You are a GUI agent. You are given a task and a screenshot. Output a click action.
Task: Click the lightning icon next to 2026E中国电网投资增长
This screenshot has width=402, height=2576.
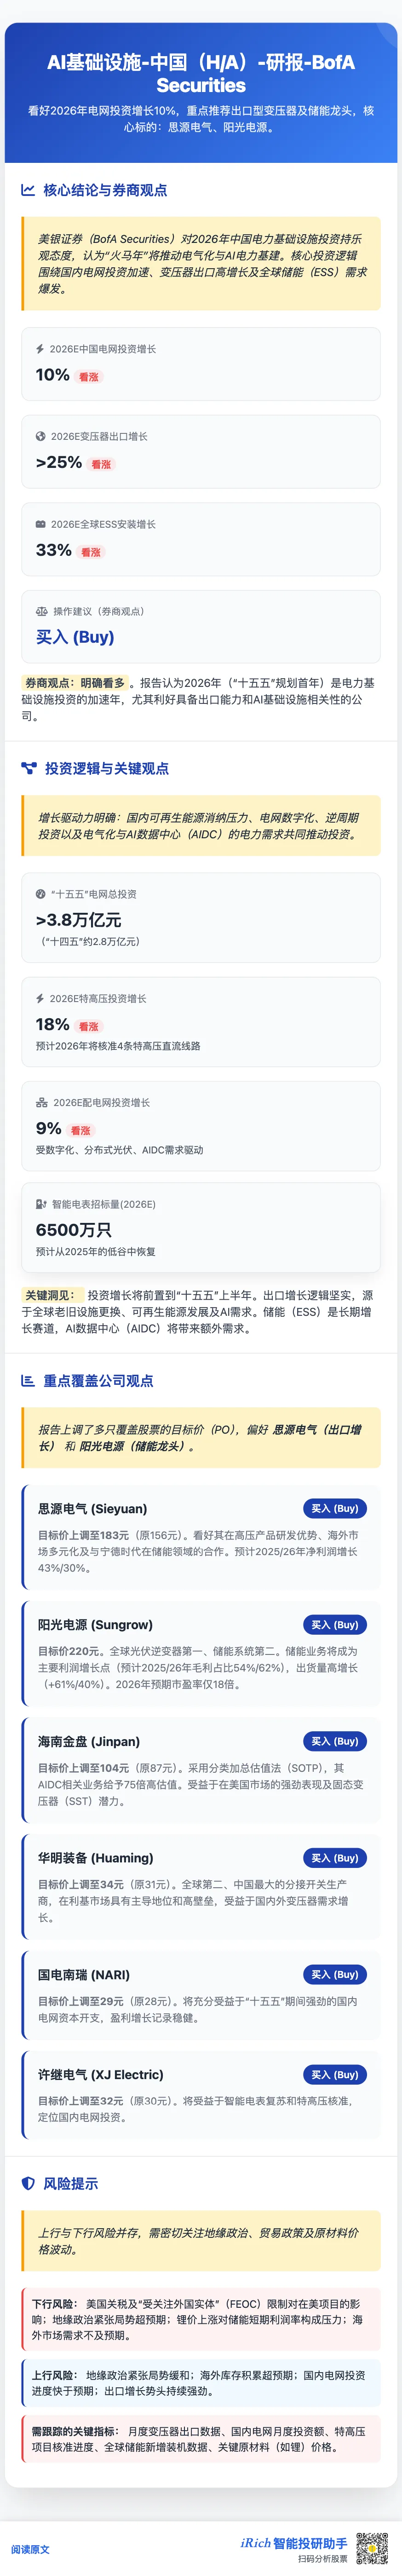coord(40,349)
